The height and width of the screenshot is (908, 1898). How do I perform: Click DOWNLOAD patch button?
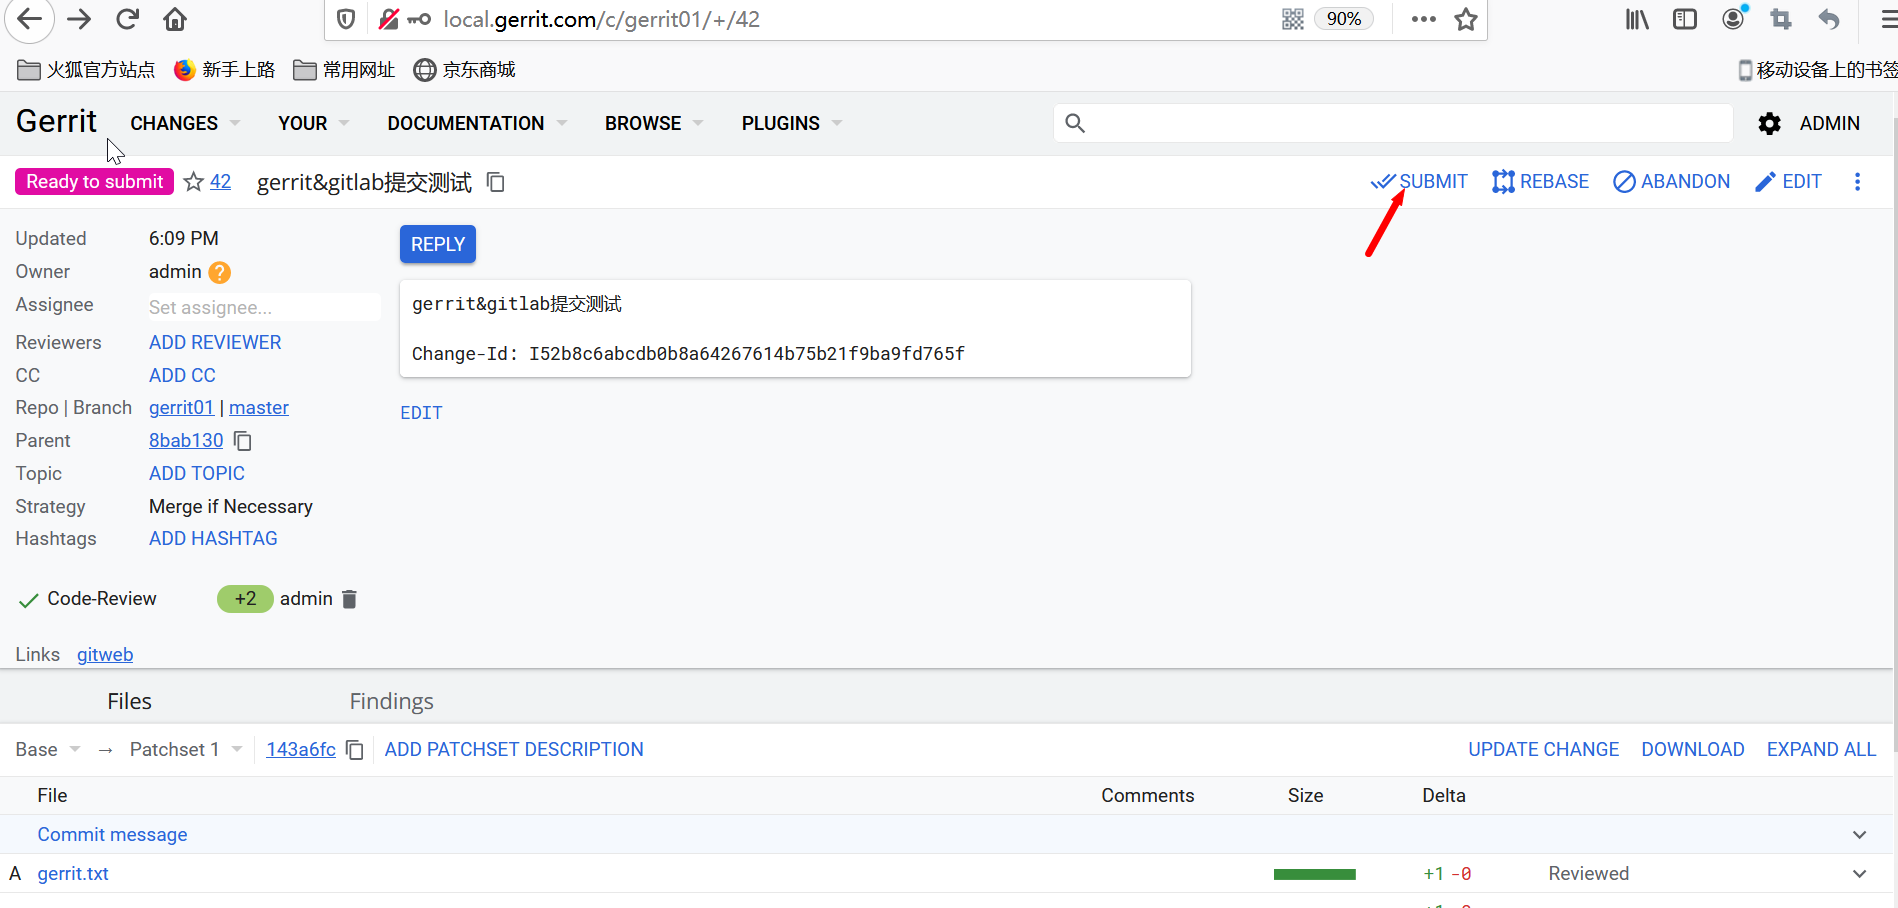coord(1692,749)
